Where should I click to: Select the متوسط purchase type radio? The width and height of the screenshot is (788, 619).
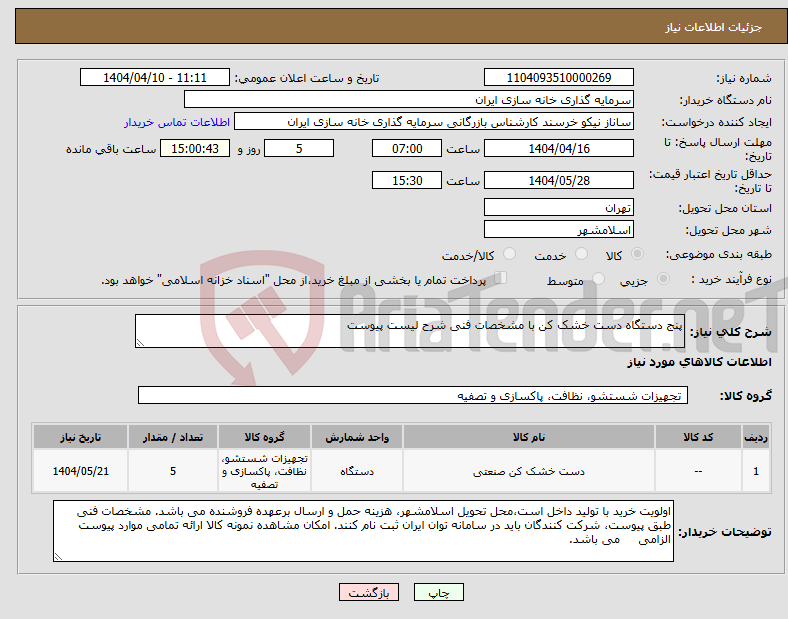(599, 279)
